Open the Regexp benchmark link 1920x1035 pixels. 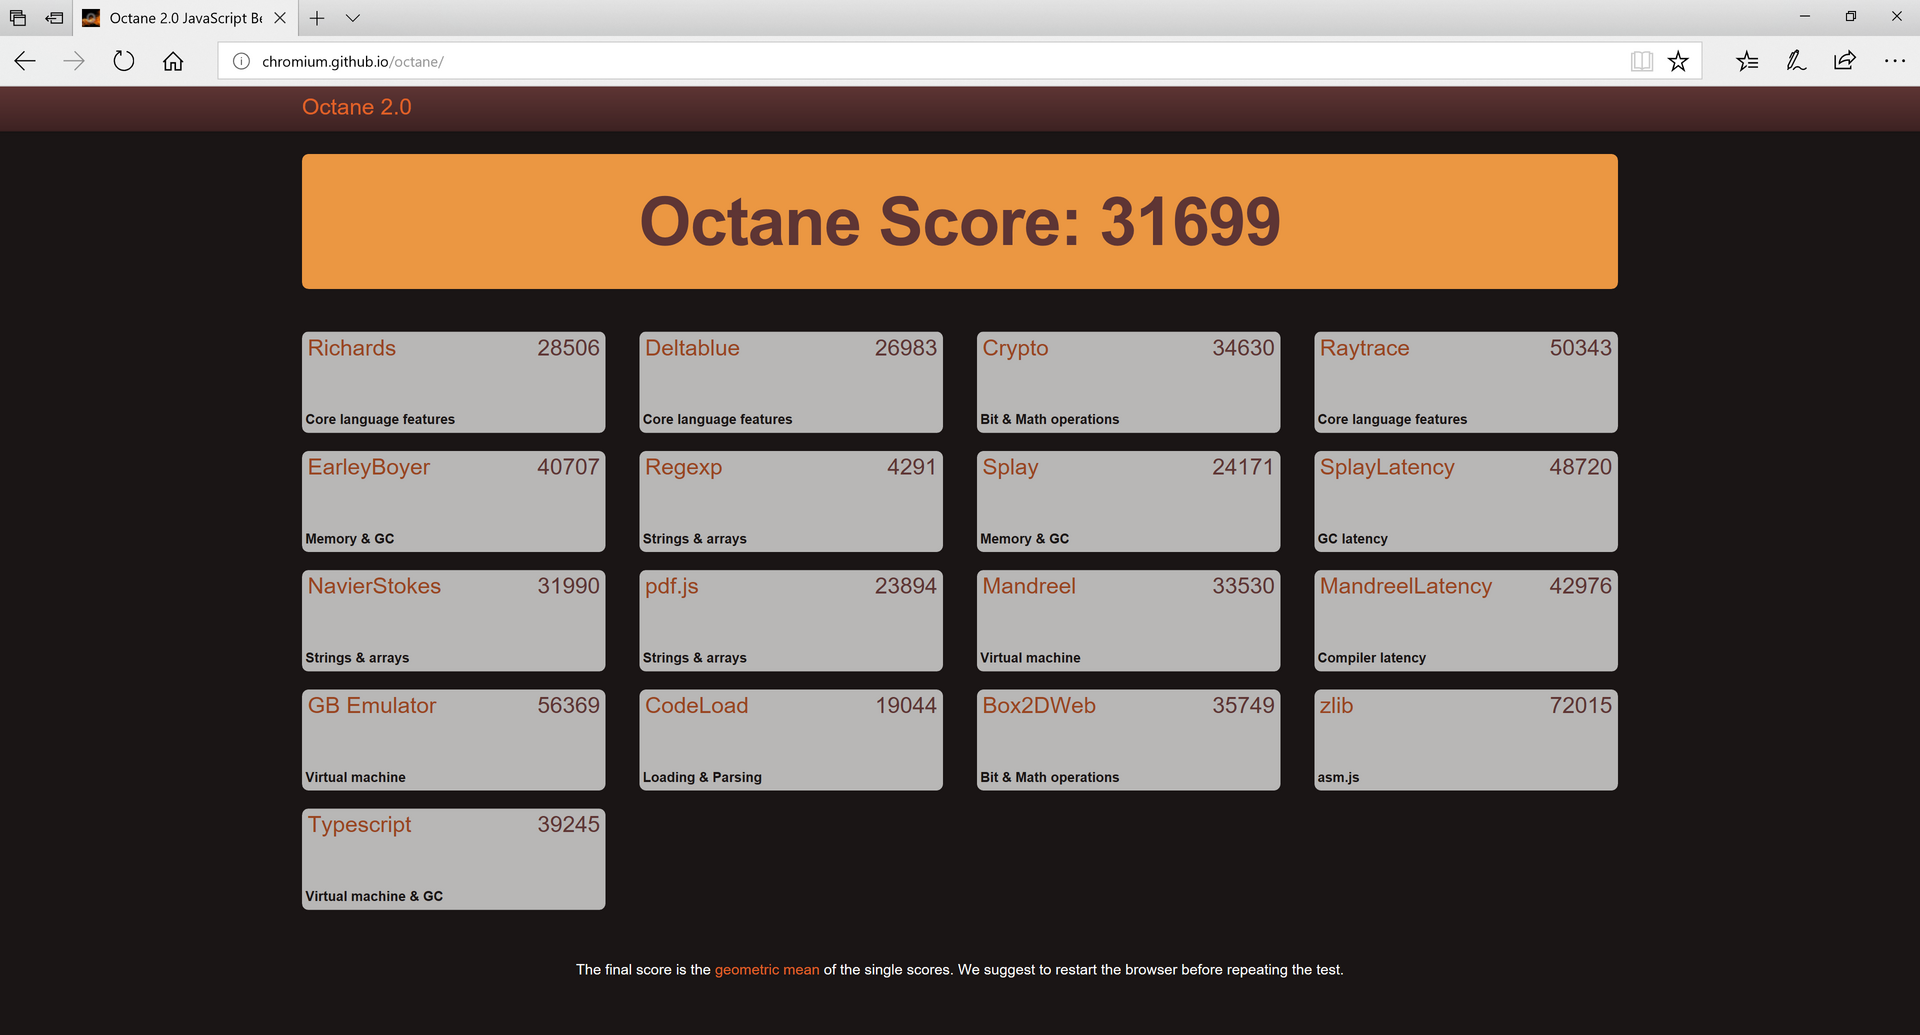[x=683, y=468]
